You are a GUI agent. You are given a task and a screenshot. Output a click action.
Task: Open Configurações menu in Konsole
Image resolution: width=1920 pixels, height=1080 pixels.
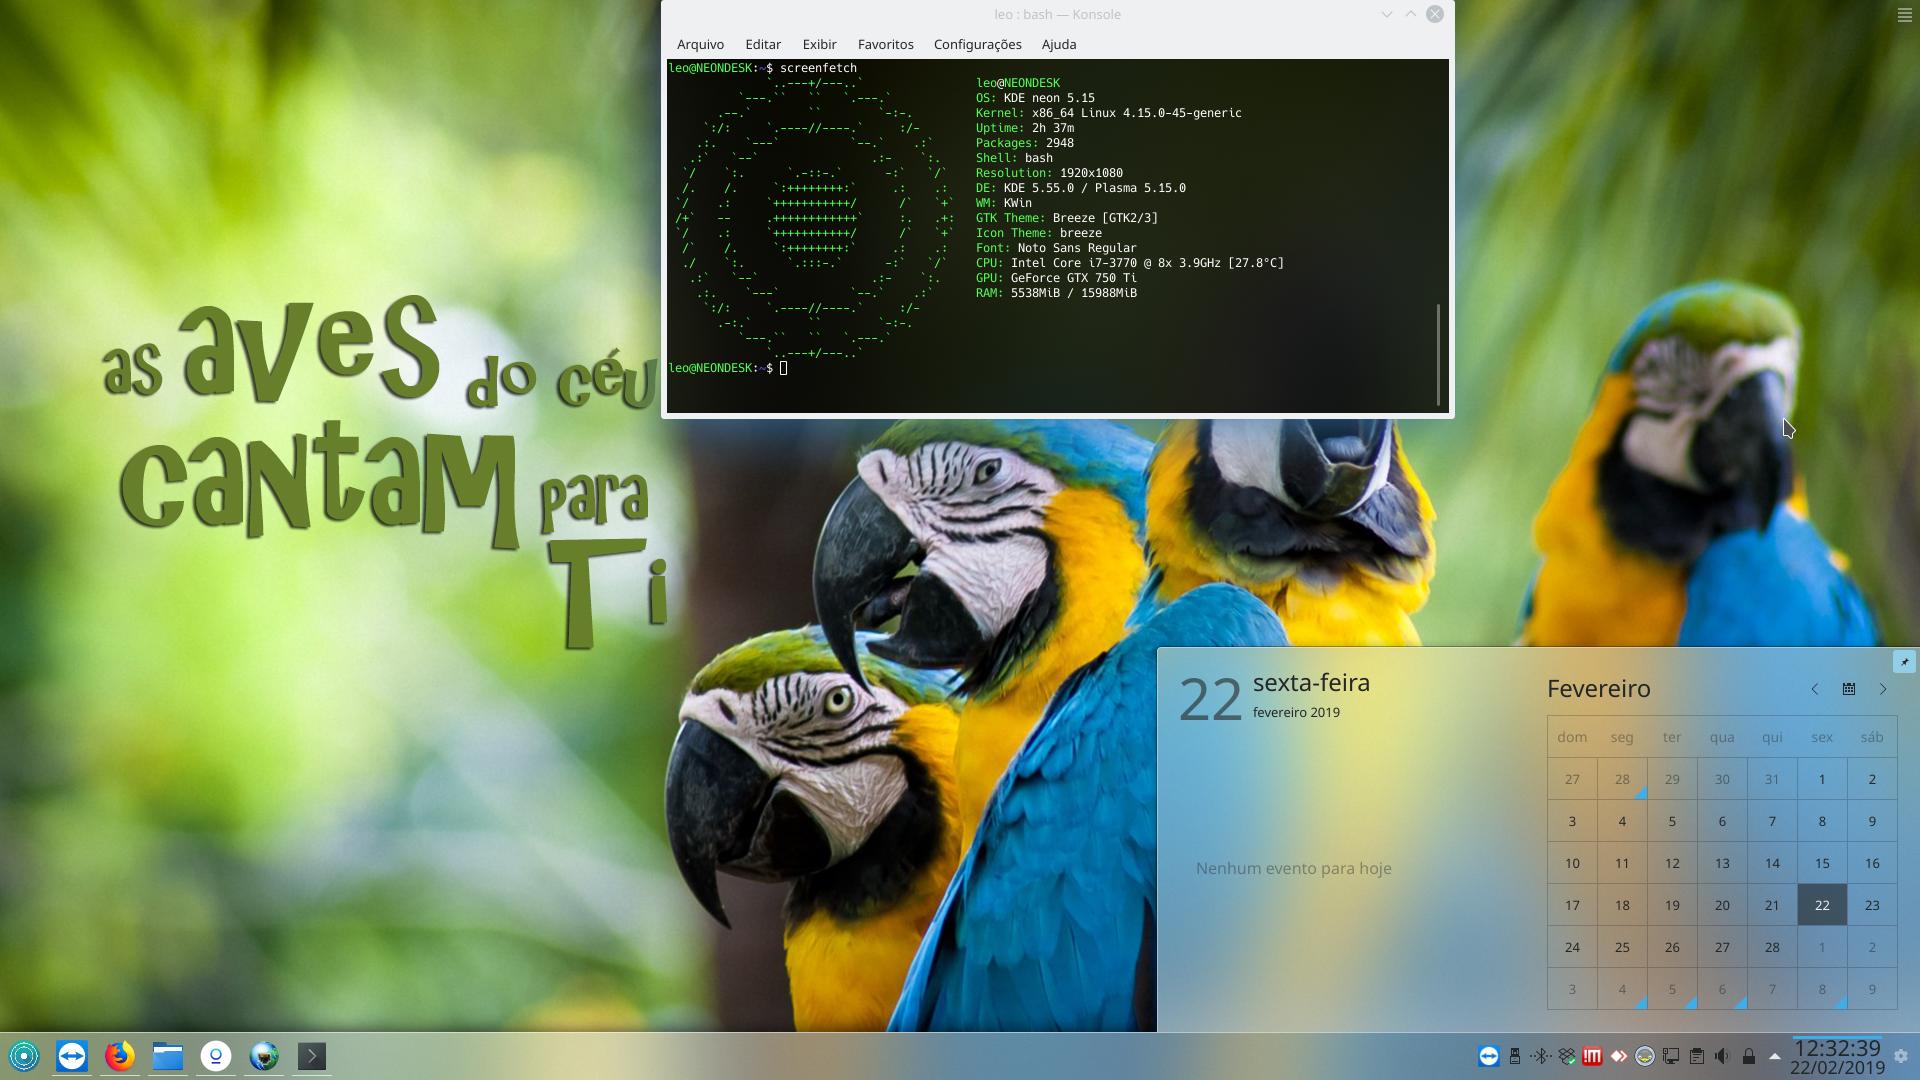977,44
